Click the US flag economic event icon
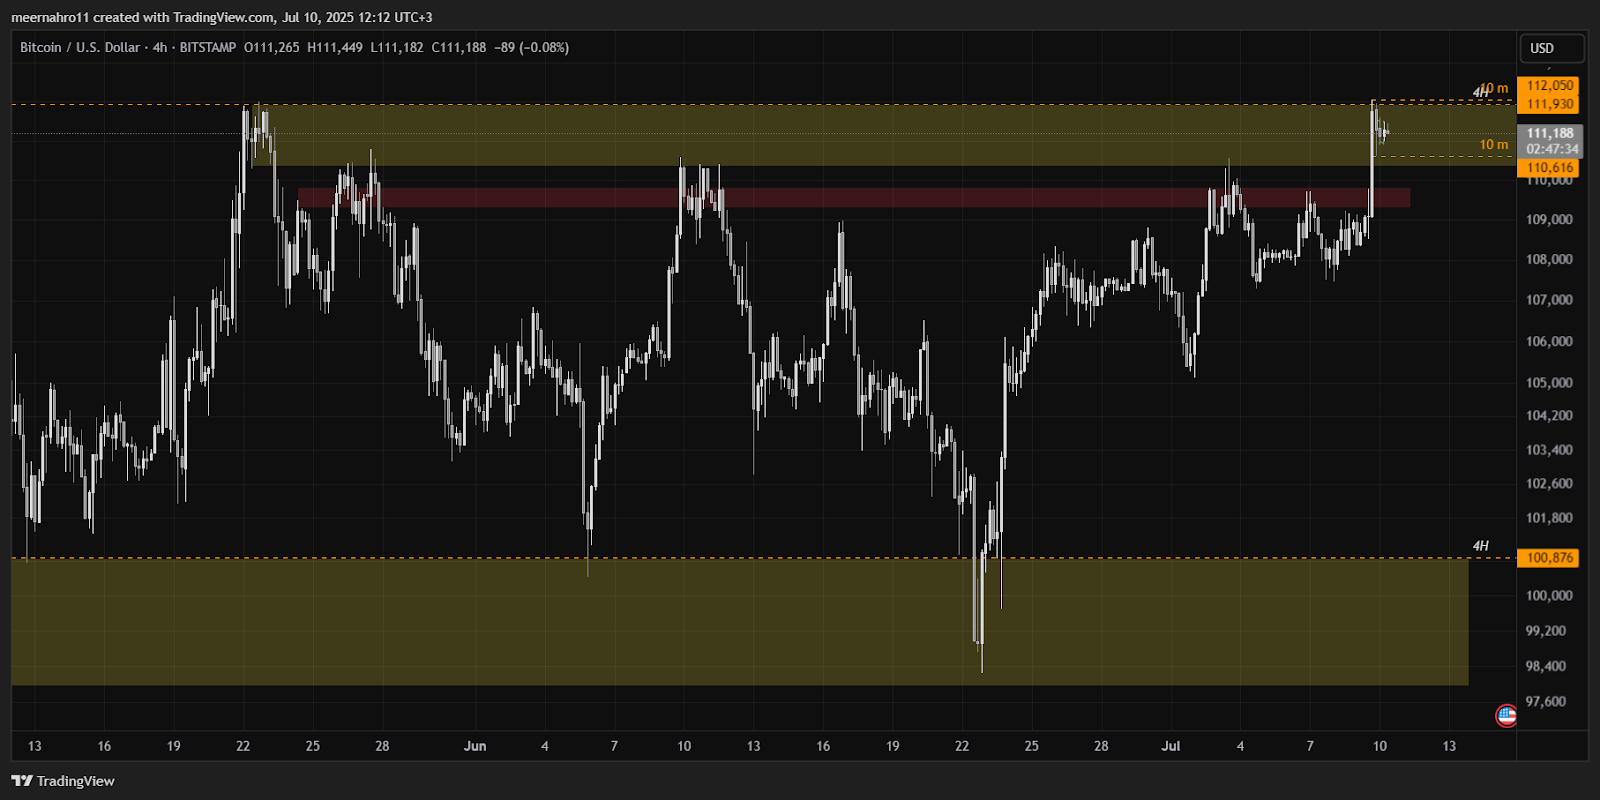Viewport: 1600px width, 800px height. 1506,715
